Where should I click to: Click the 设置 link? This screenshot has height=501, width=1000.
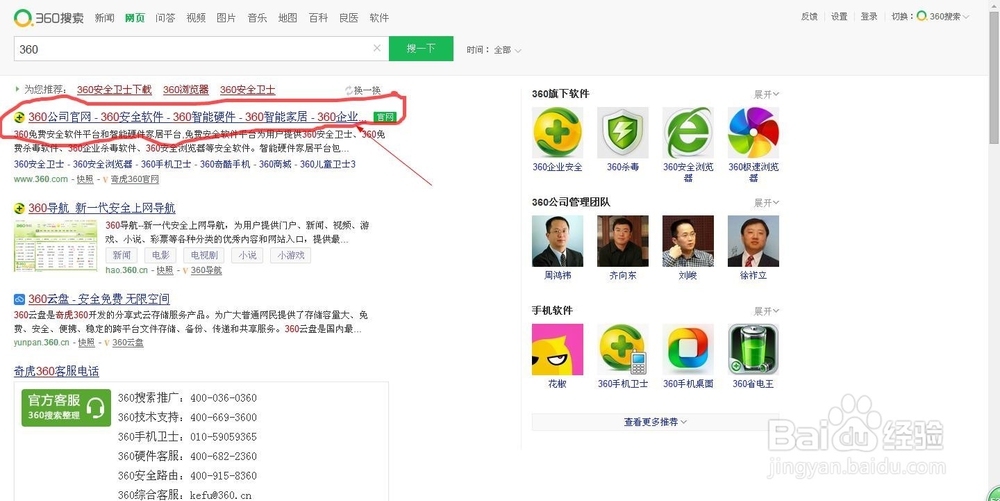(x=839, y=17)
